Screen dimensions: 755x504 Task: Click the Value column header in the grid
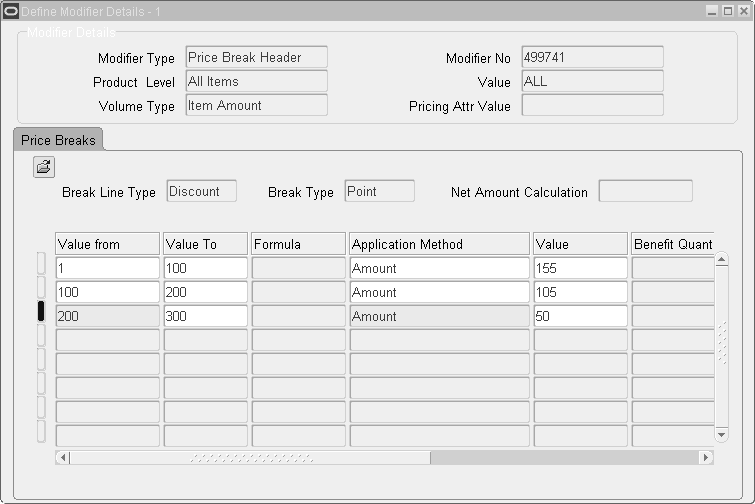pyautogui.click(x=581, y=244)
